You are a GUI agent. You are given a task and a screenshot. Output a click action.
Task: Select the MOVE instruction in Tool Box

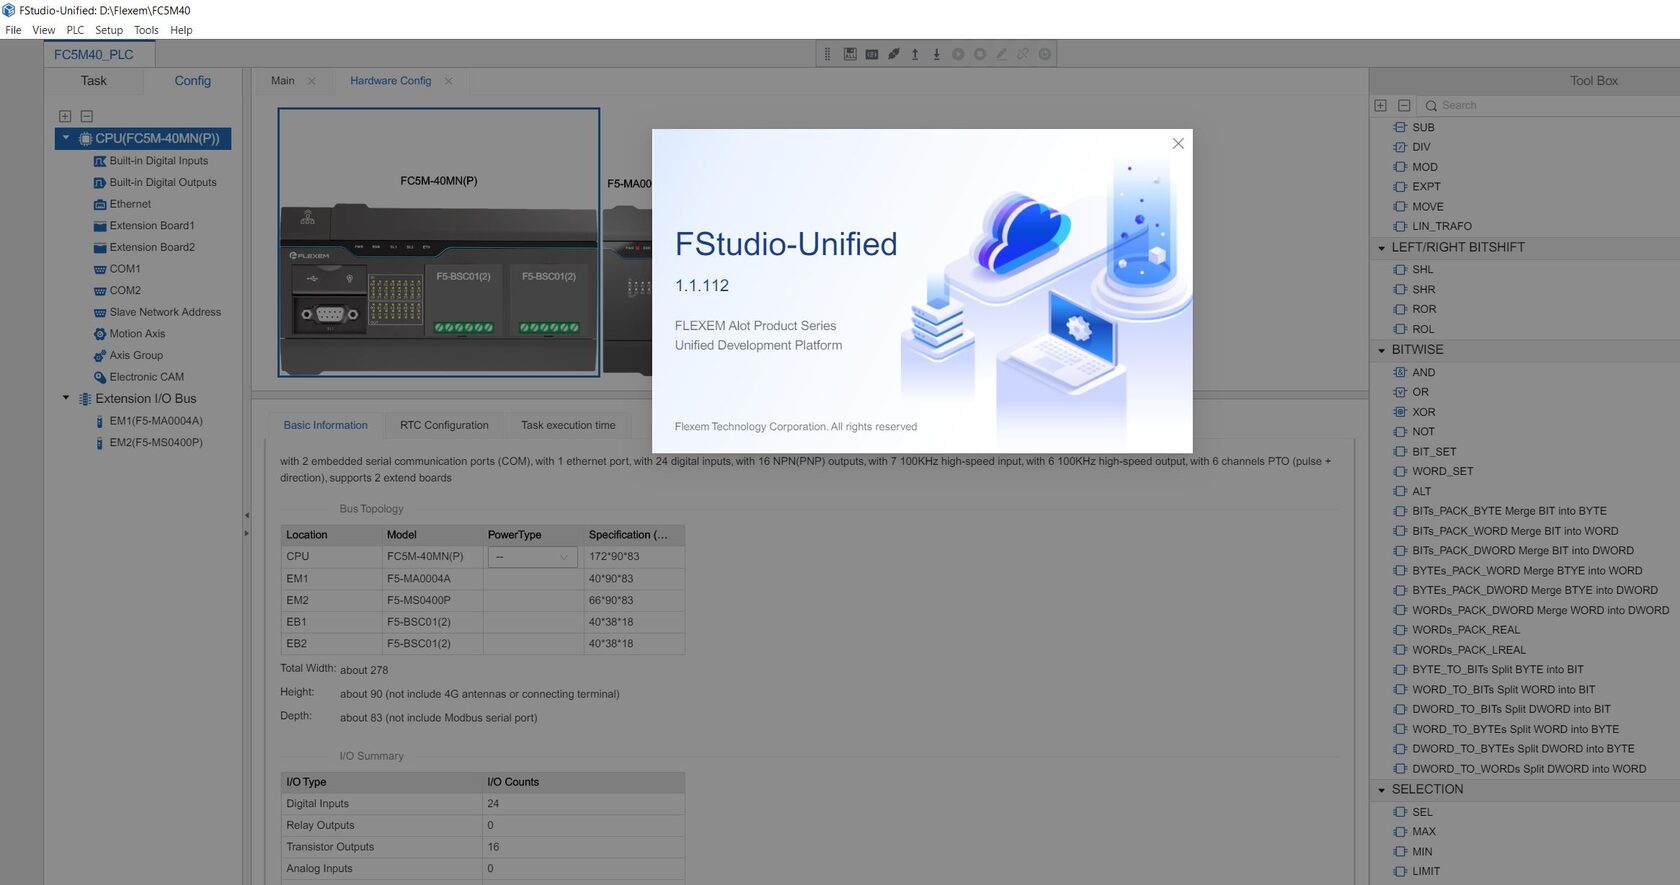click(1428, 207)
